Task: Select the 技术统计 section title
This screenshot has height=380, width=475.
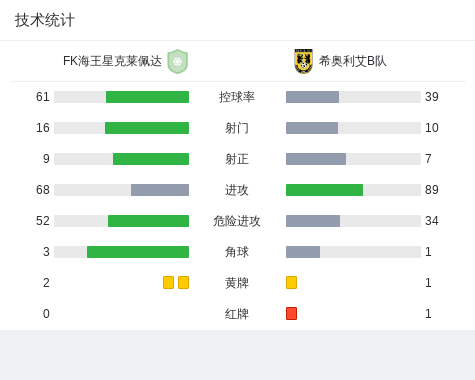Action: pyautogui.click(x=45, y=20)
